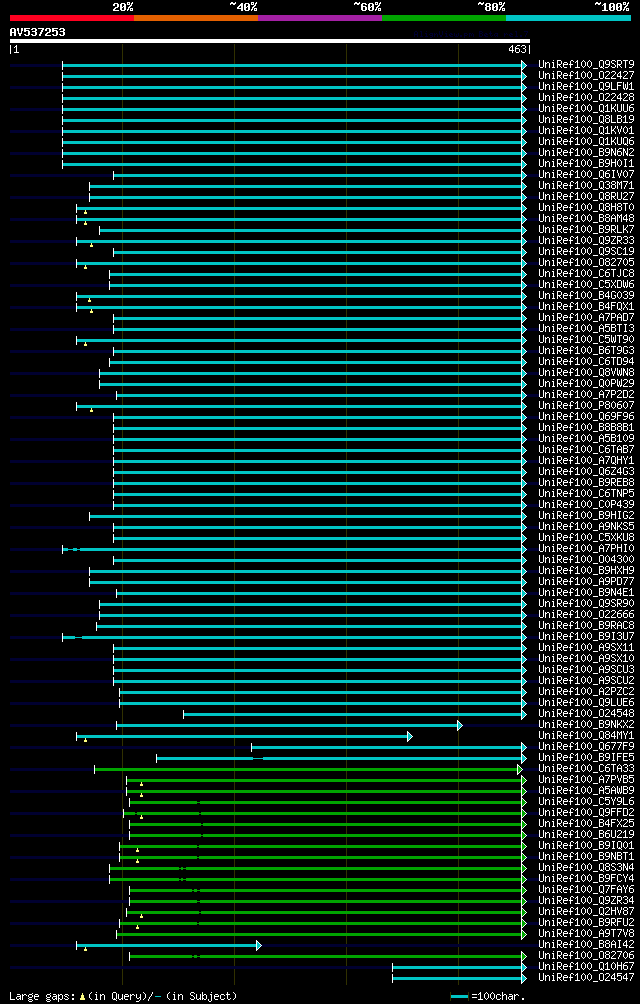Click the short cyan alignment bar for Q84MY1
This screenshot has width=640, height=1004.
(244, 736)
